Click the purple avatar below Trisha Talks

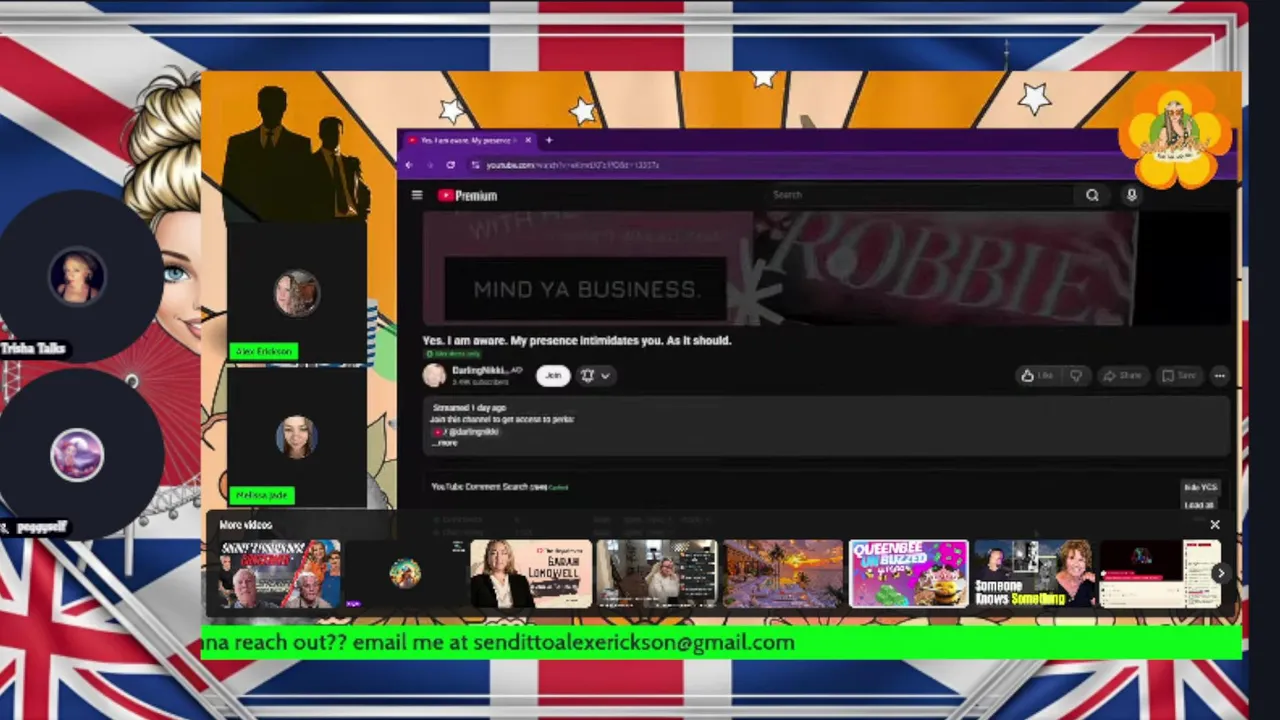click(77, 455)
